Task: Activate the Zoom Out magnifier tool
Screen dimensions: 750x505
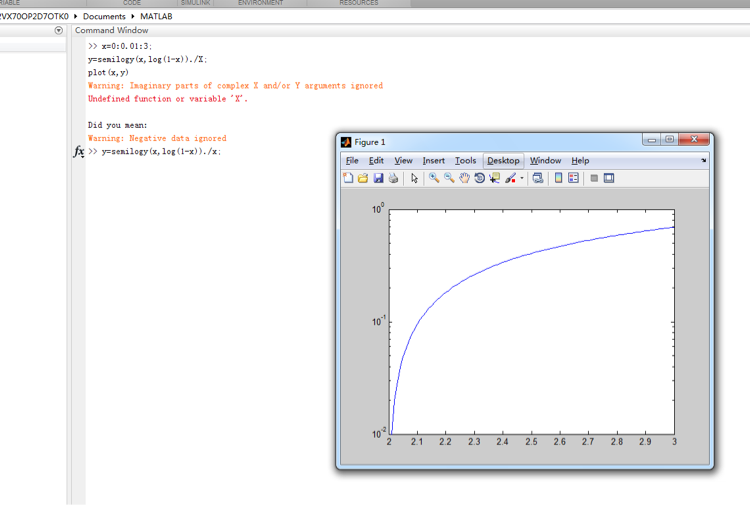Action: pyautogui.click(x=449, y=178)
